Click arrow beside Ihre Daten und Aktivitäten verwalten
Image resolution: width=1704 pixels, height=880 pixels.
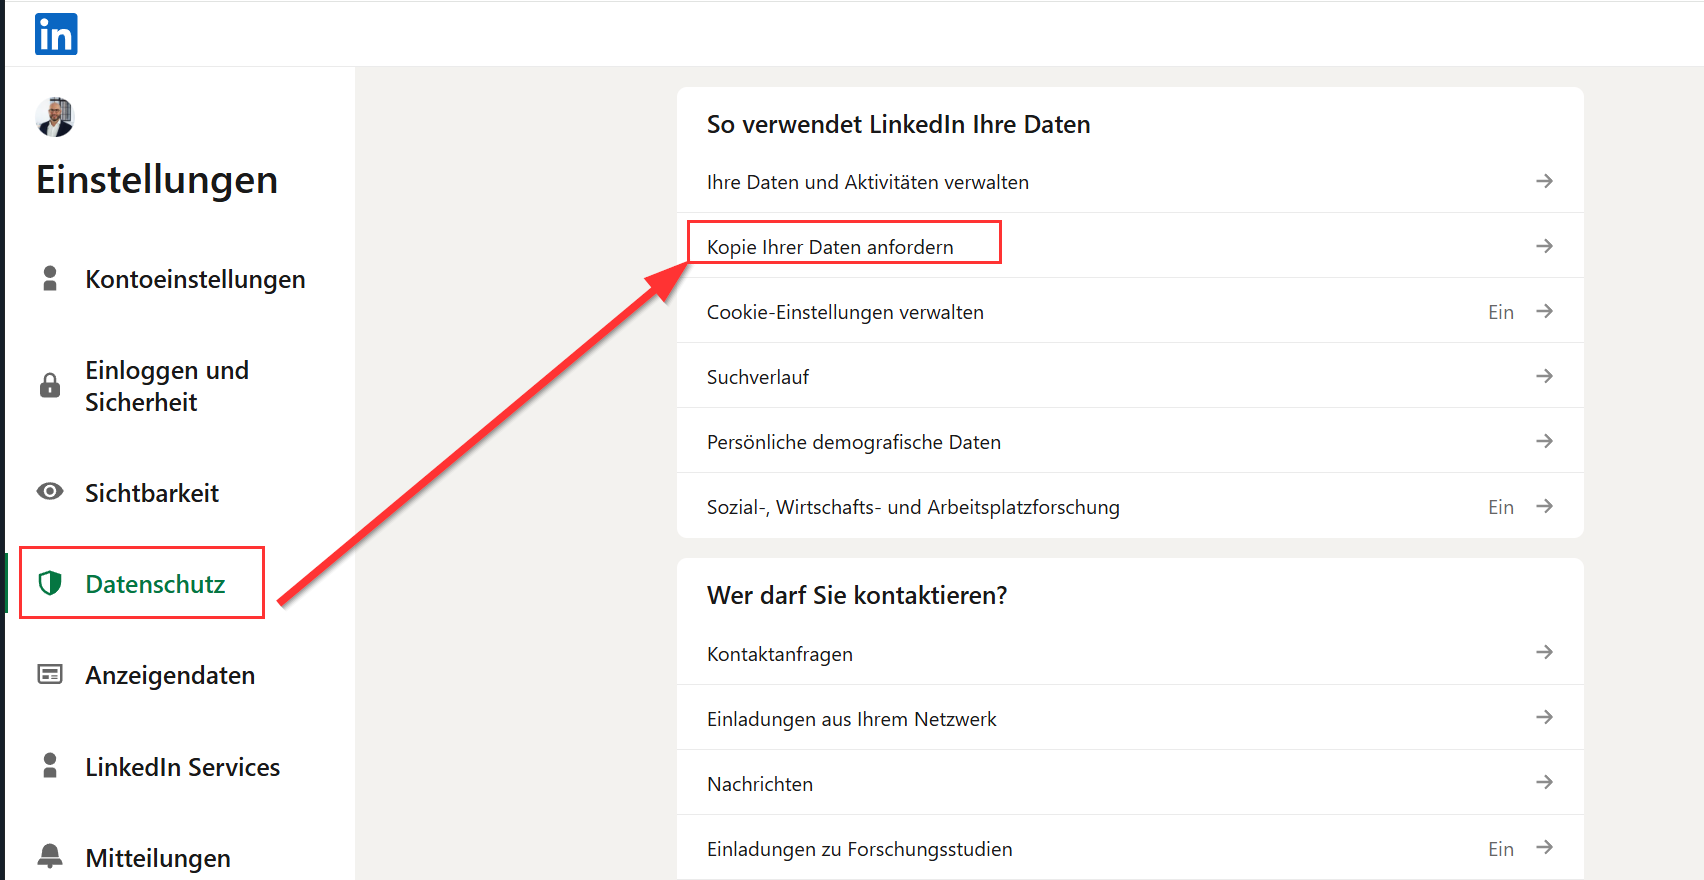pyautogui.click(x=1544, y=181)
